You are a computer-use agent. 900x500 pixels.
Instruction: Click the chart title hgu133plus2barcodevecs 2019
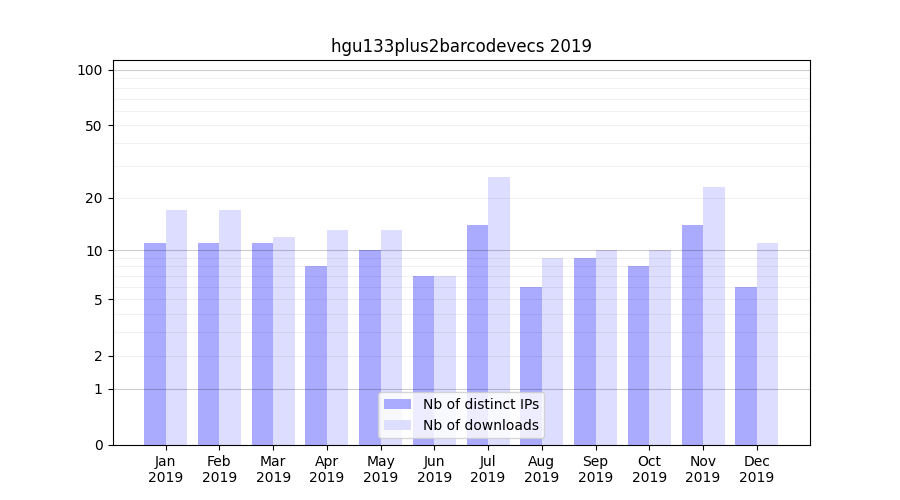pos(461,46)
